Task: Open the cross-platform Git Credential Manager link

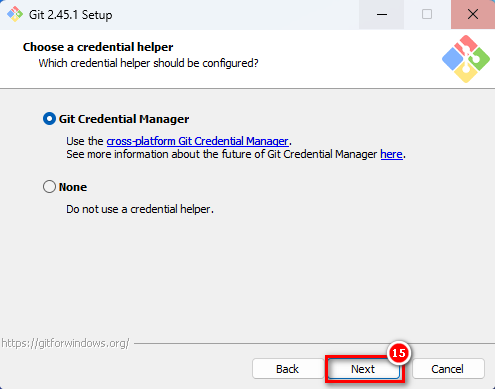Action: coord(197,141)
